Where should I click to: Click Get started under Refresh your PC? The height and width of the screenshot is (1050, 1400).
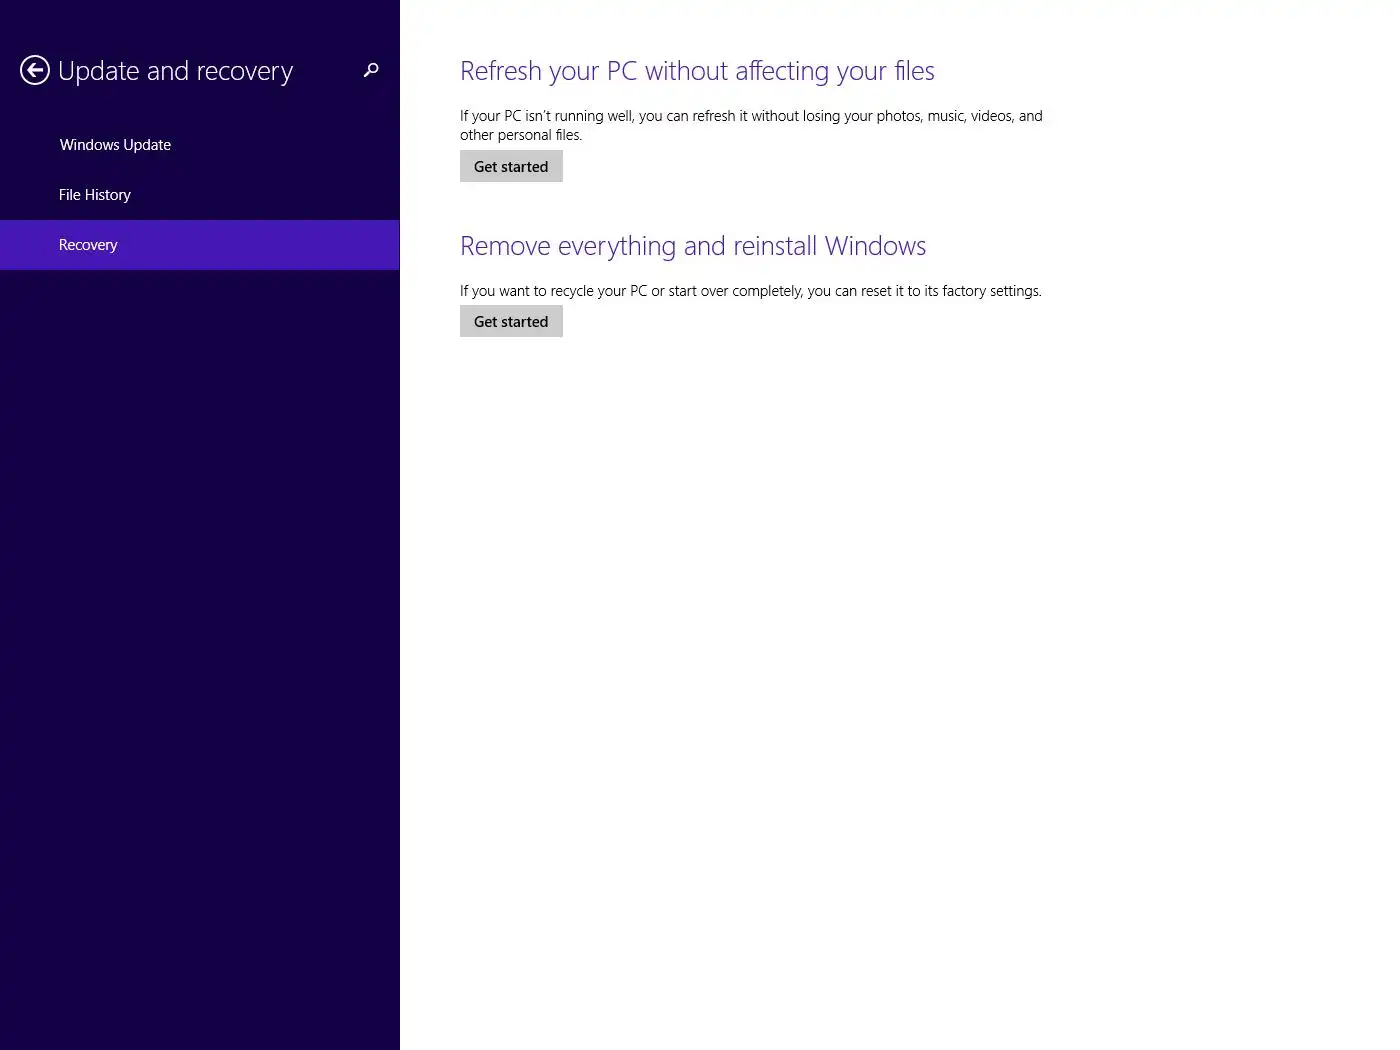coord(511,166)
